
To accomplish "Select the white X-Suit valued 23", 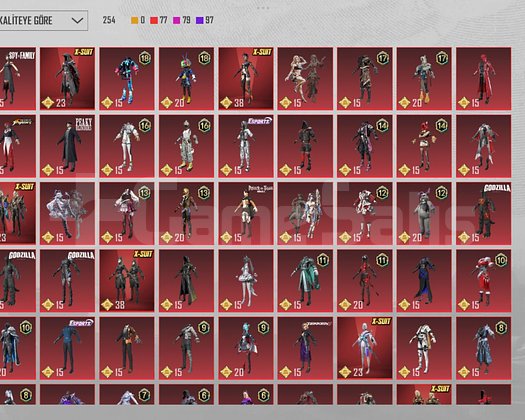I will tap(365, 348).
